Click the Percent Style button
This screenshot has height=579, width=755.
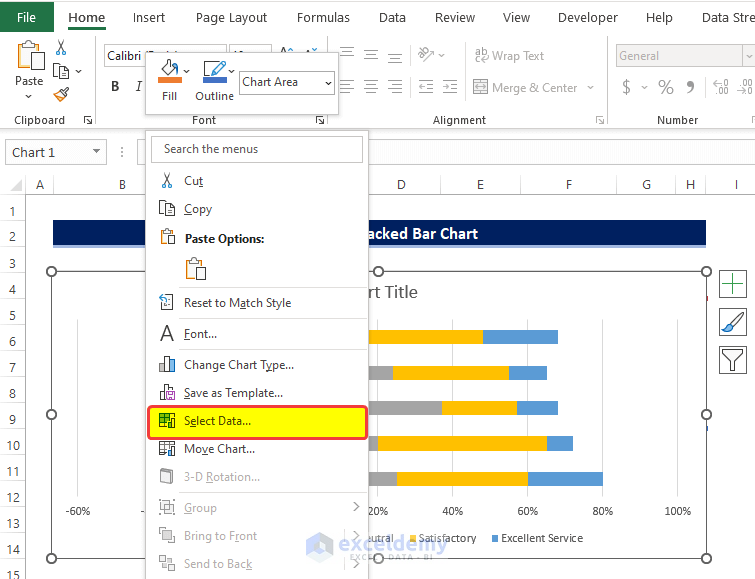click(666, 88)
